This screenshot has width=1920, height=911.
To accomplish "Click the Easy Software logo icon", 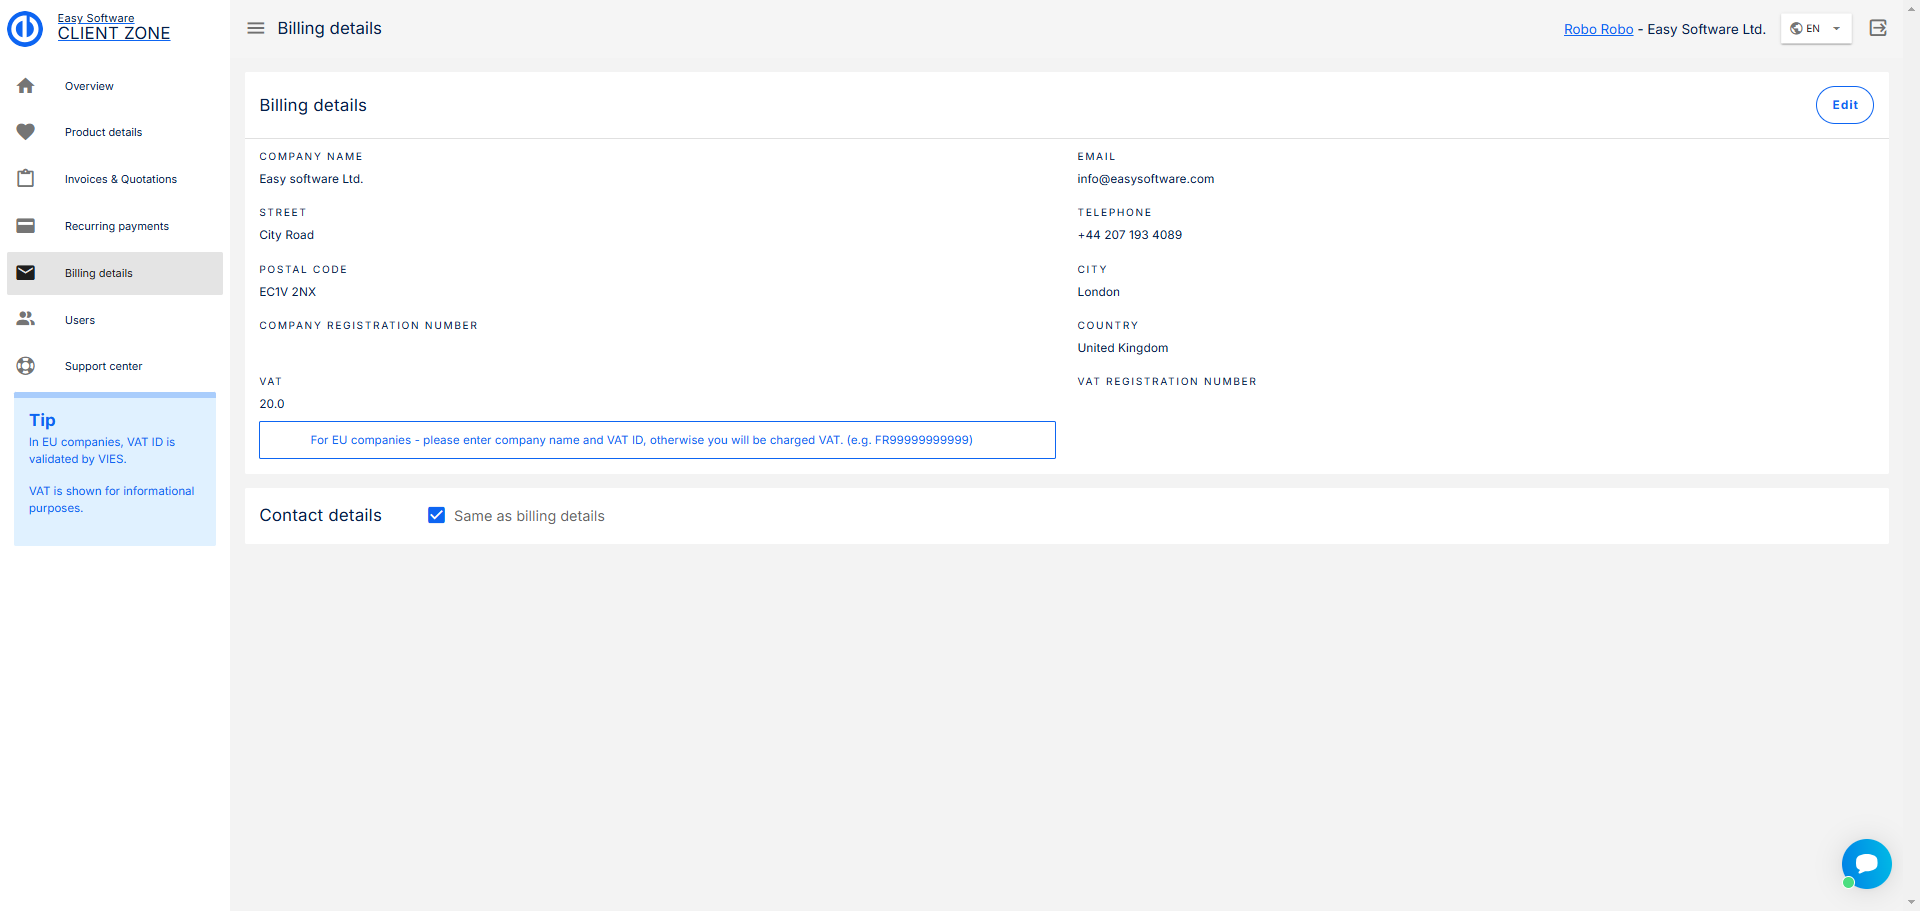I will click(25, 28).
